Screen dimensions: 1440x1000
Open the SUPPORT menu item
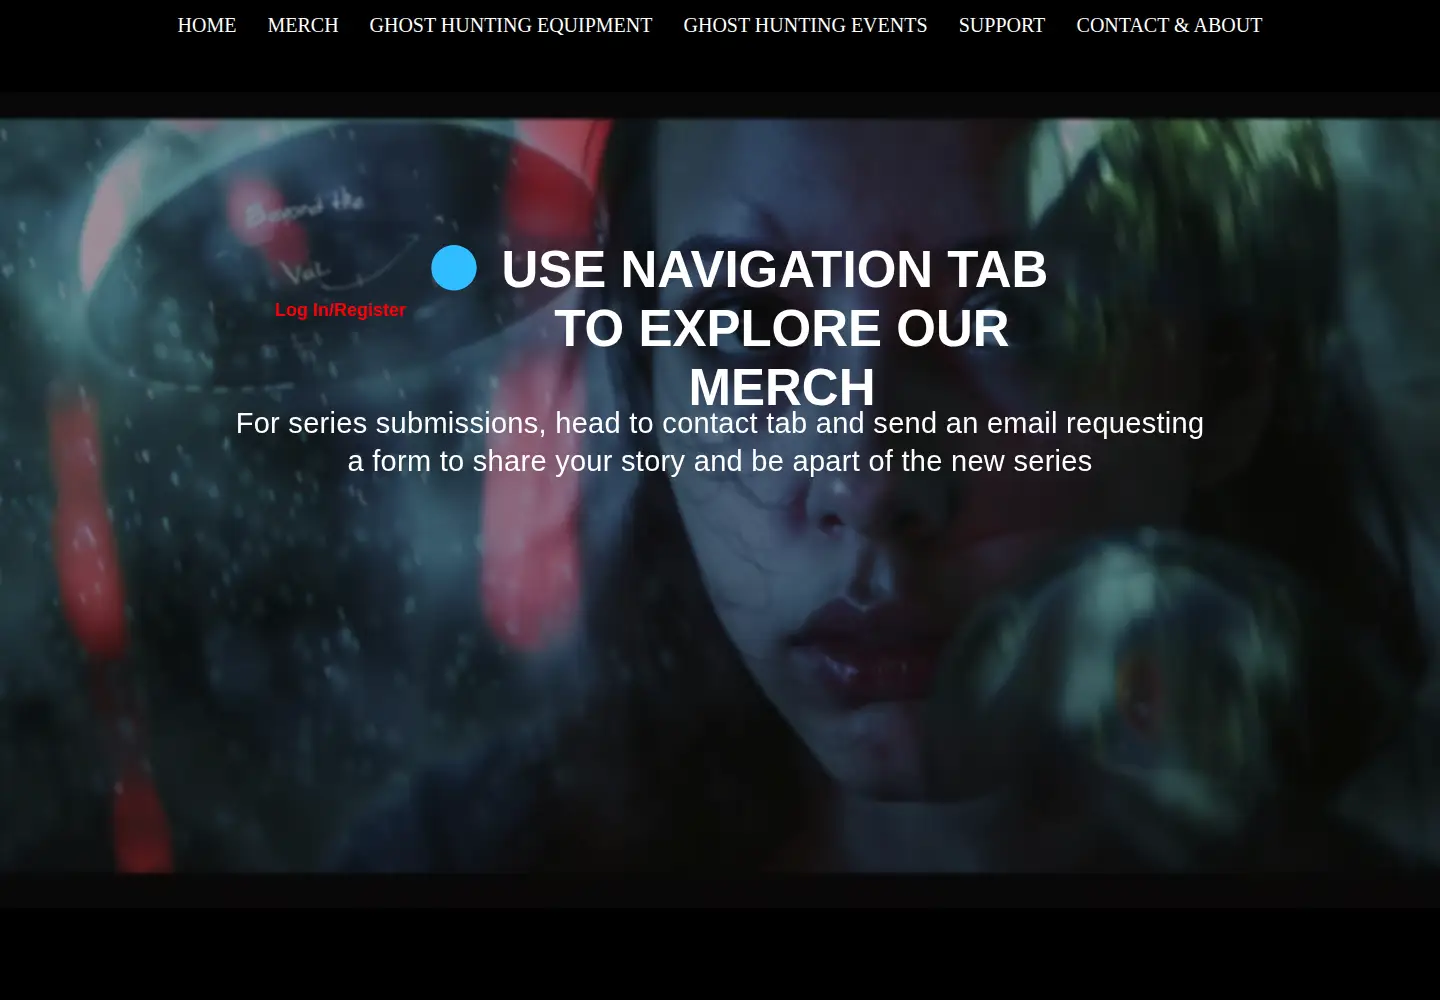pos(1001,25)
